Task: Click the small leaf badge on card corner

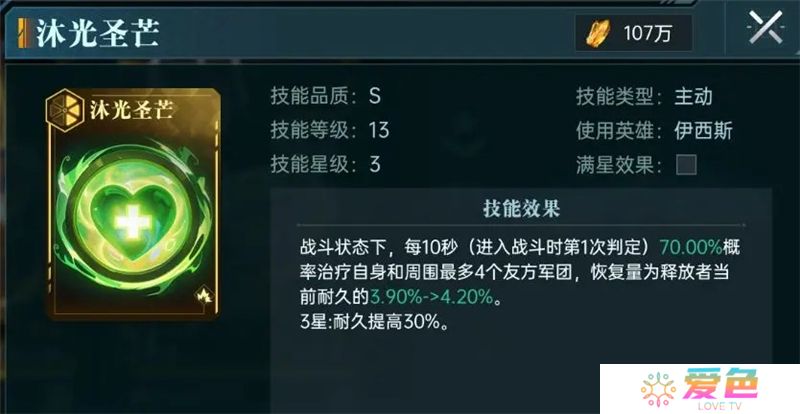Action: (204, 296)
